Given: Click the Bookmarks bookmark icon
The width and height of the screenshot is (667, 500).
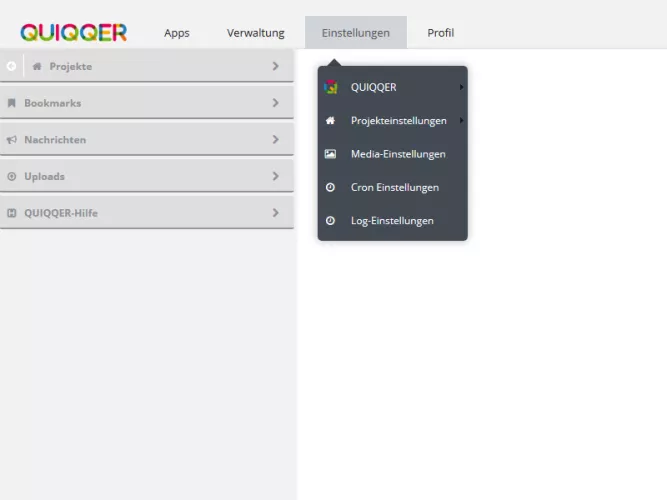Looking at the screenshot, I should [12, 103].
